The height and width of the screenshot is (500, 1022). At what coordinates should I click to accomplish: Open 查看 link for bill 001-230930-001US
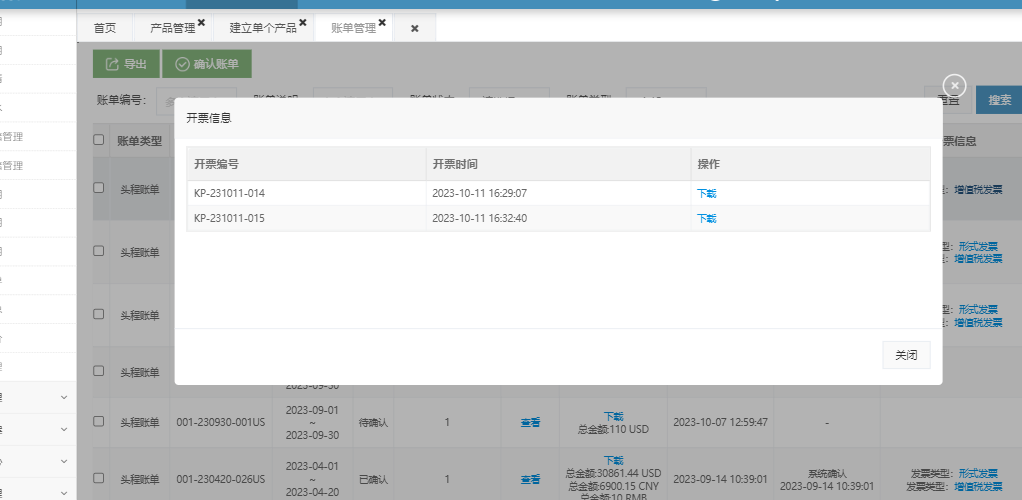click(x=531, y=422)
